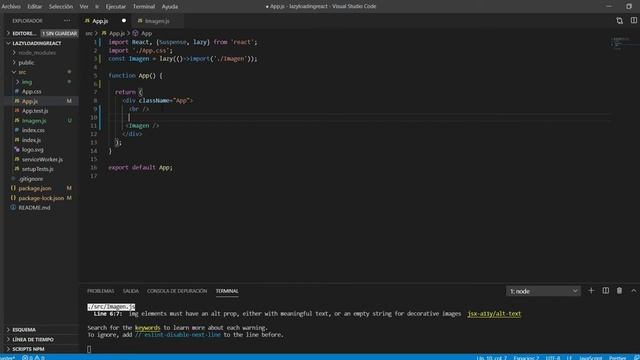Open package-lock.json in explorer
Viewport: 640px width, 360px height.
coord(41,198)
